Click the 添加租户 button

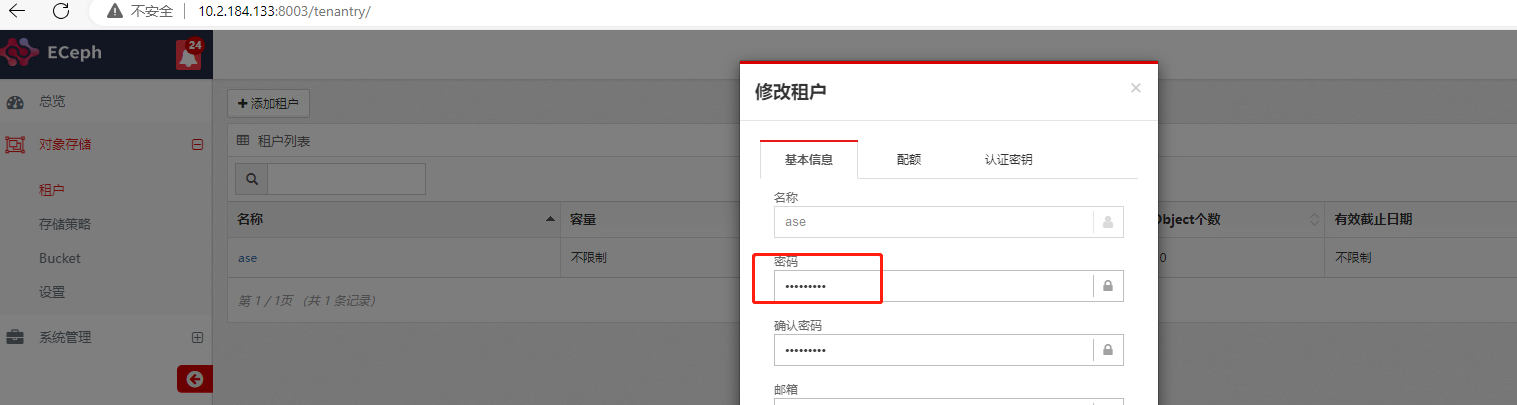269,104
